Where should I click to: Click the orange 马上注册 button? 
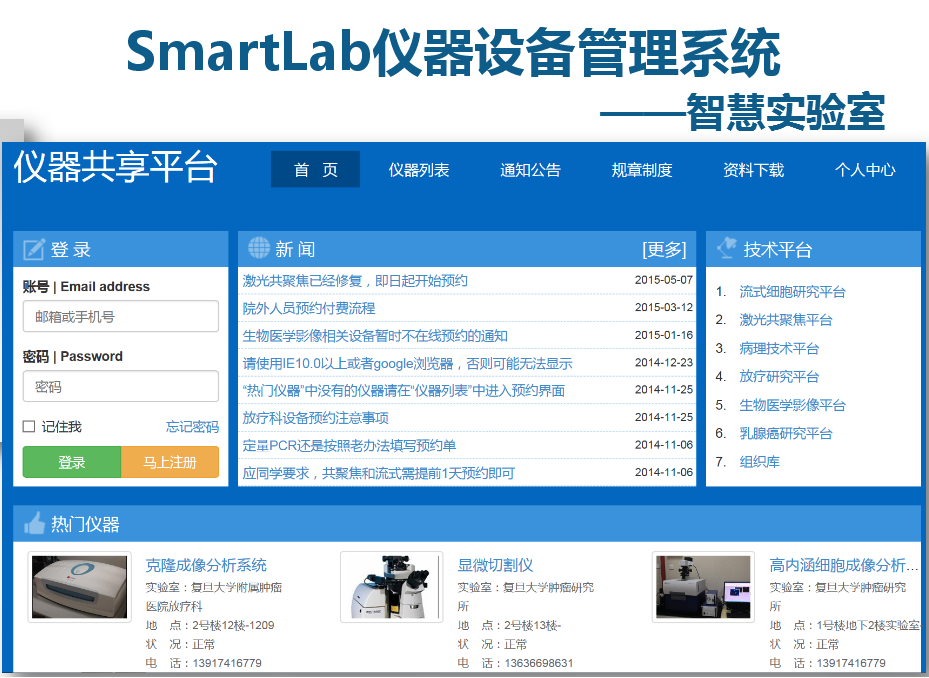[x=170, y=462]
